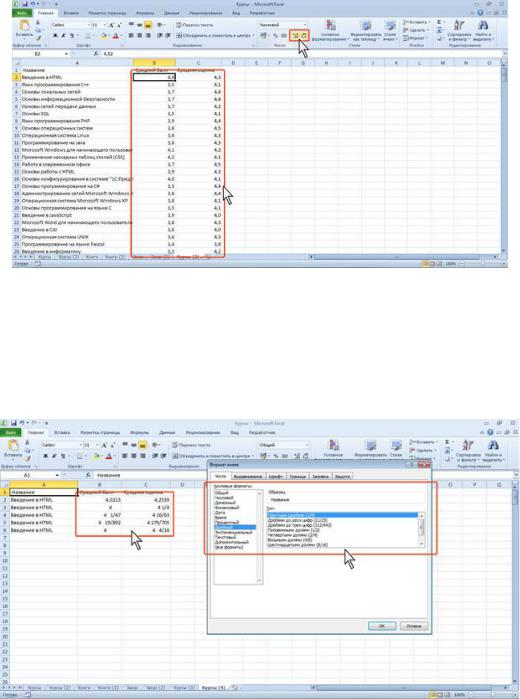The height and width of the screenshot is (699, 520).
Task: Open the Числовой number format dropdown
Action: click(305, 25)
